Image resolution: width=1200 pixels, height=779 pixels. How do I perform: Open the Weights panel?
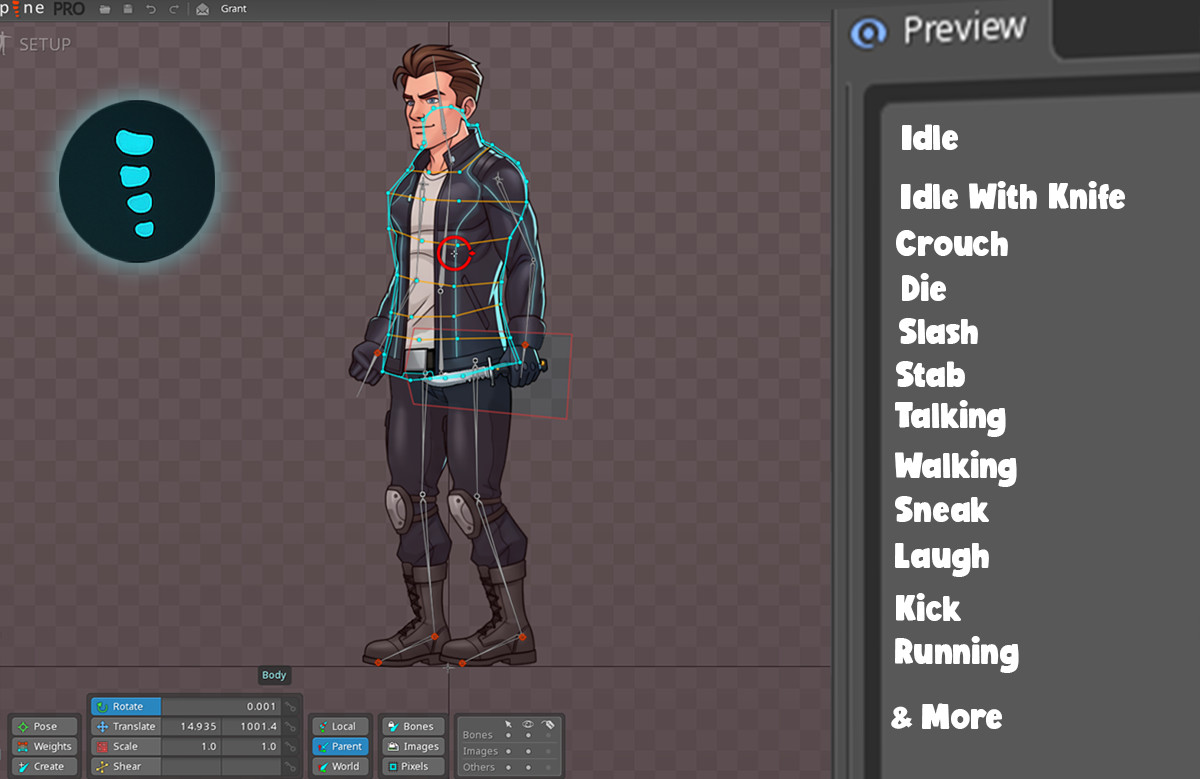point(43,746)
